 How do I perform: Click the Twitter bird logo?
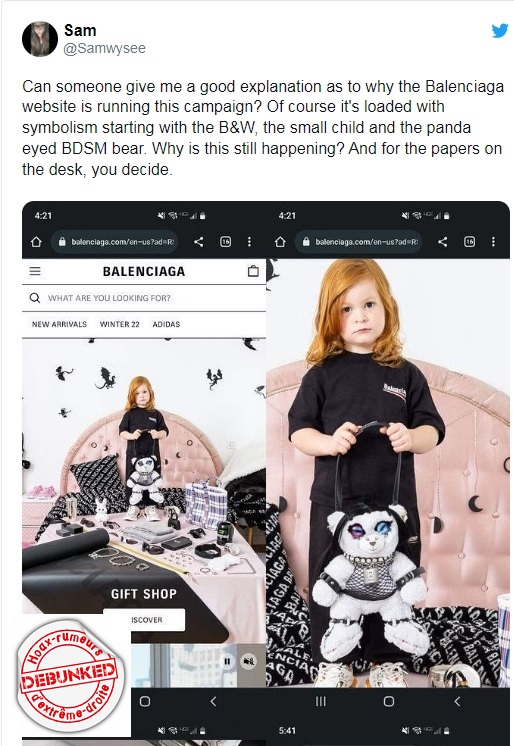pos(500,30)
